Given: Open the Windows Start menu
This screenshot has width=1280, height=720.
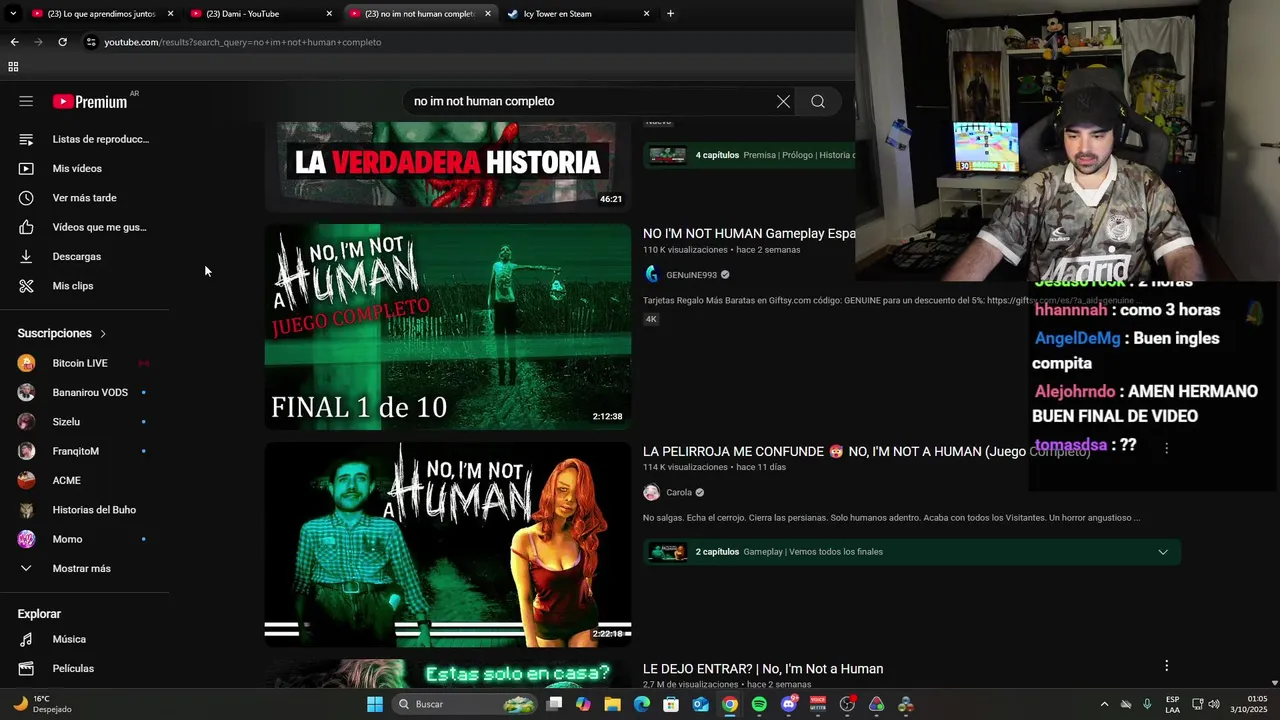Looking at the screenshot, I should click(375, 704).
